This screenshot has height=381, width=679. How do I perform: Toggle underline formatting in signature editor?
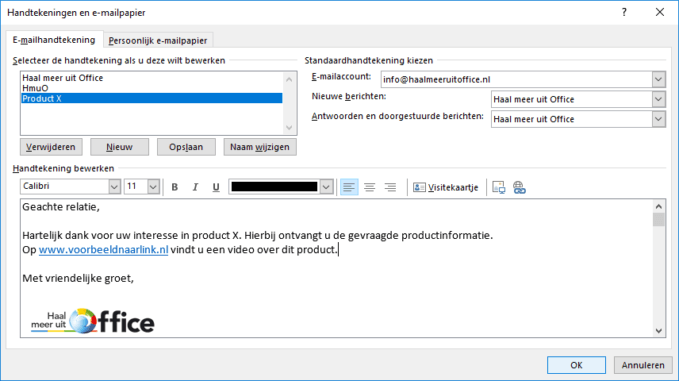(216, 187)
